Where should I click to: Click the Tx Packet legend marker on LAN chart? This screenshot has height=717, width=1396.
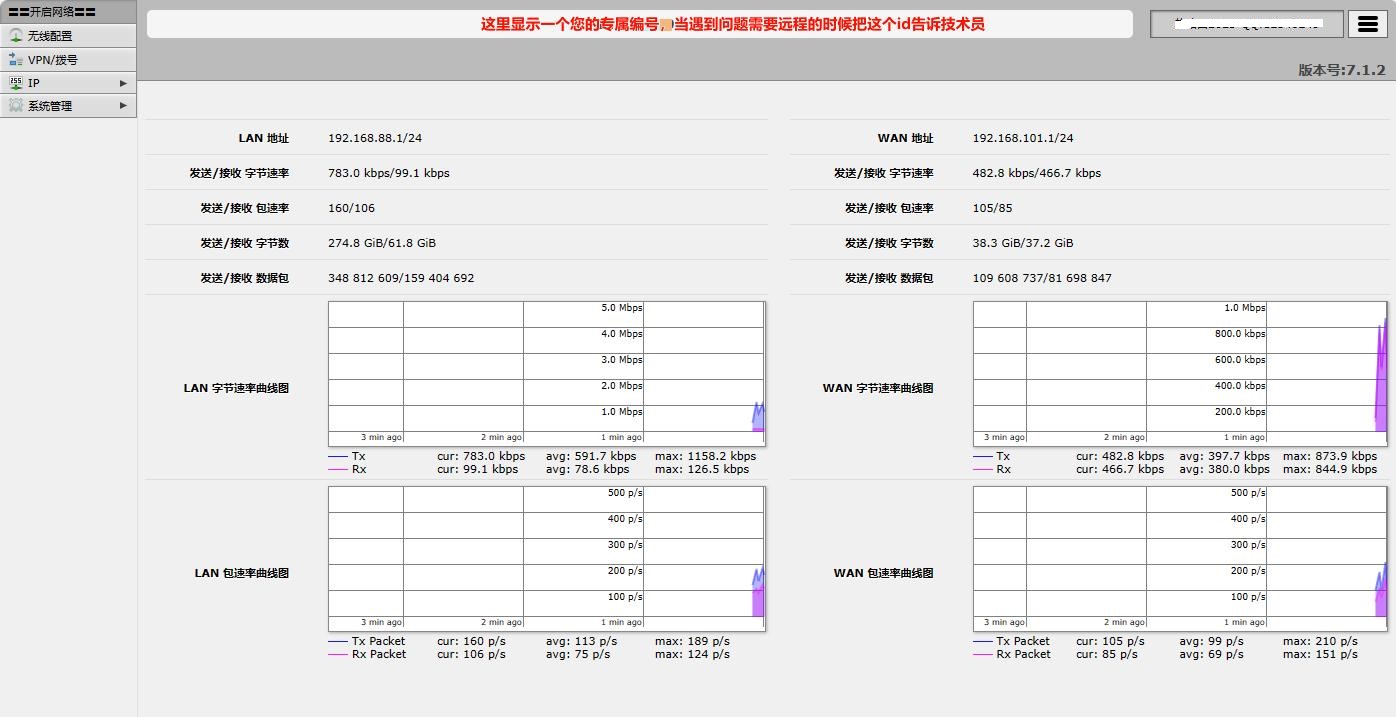coord(340,641)
